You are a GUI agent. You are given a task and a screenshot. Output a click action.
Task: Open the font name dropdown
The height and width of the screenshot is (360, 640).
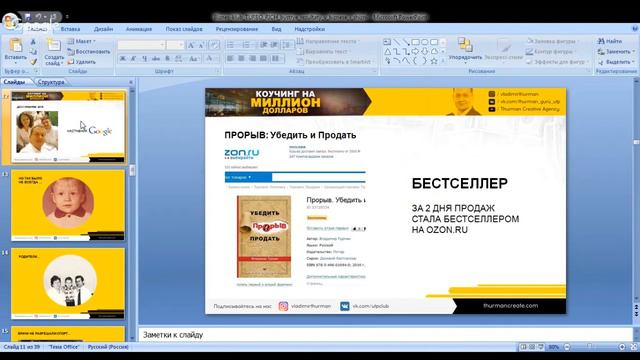(162, 45)
